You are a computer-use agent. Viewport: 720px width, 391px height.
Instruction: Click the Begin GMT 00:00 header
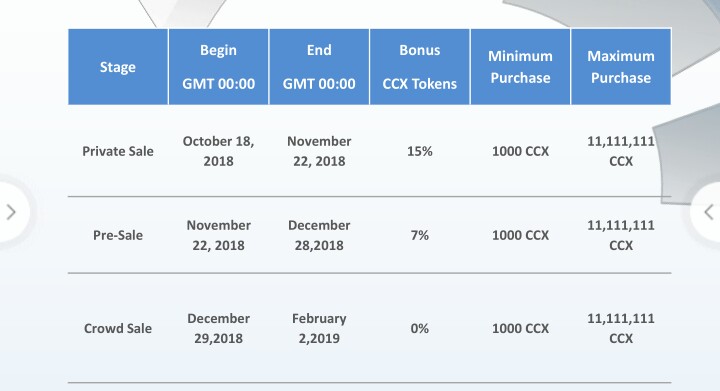click(219, 67)
